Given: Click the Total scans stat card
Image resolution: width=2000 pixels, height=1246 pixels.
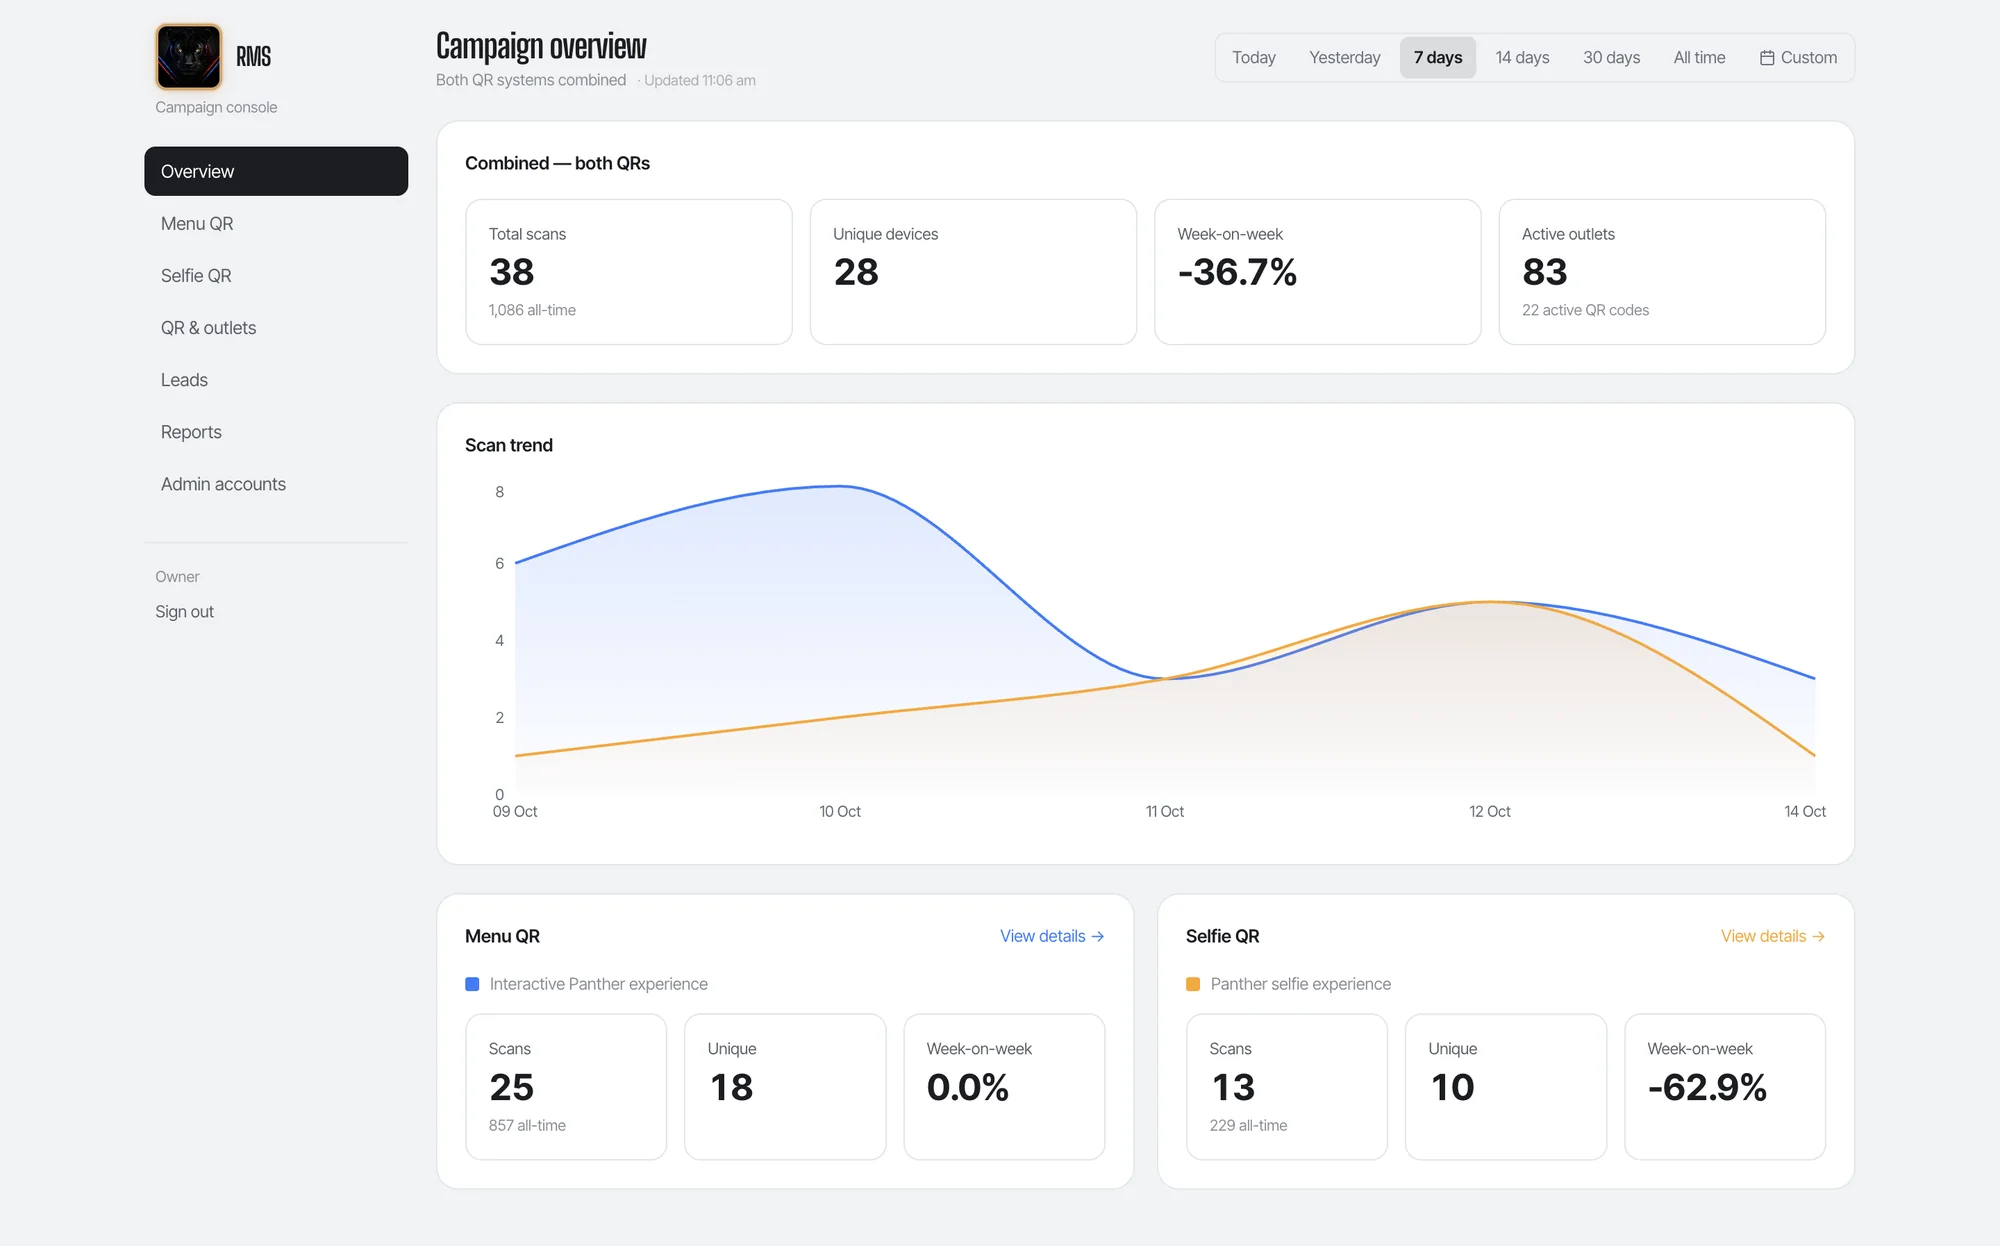Looking at the screenshot, I should coord(629,272).
